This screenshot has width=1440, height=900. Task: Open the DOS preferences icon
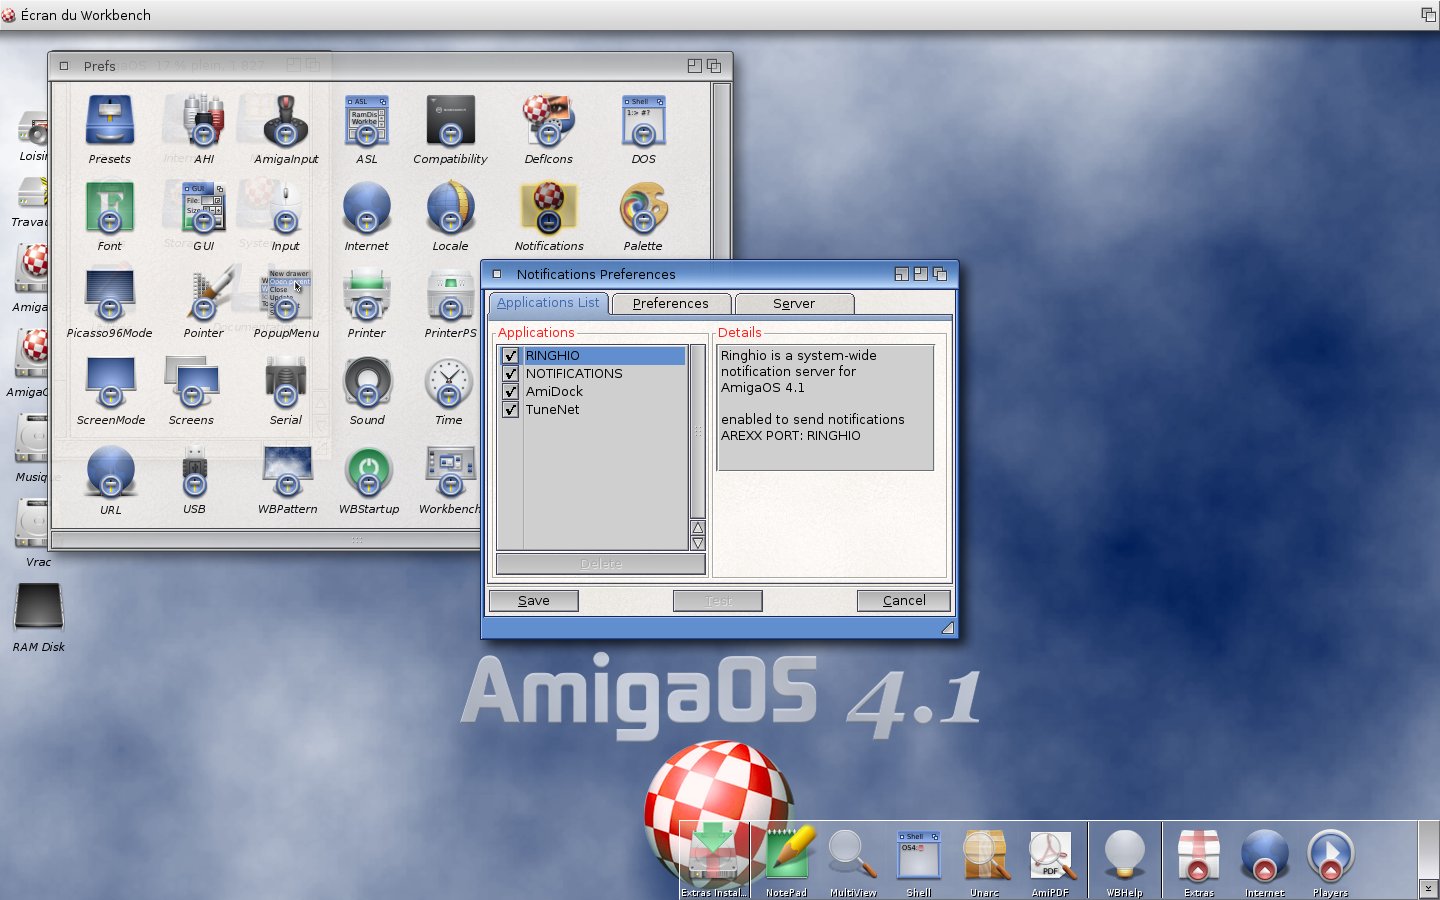[x=643, y=122]
